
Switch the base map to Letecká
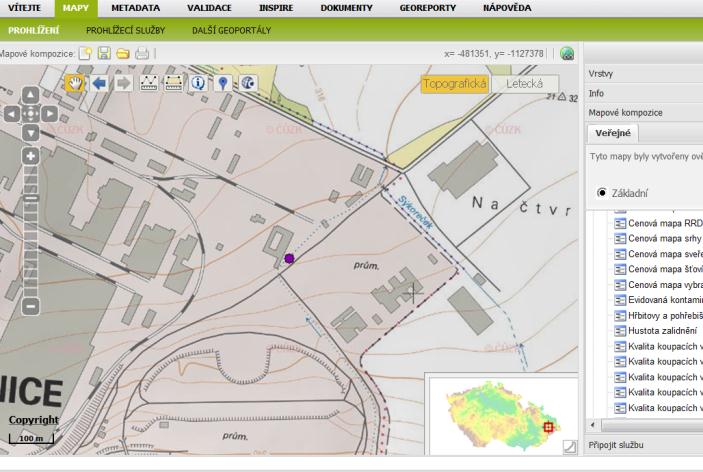525,84
